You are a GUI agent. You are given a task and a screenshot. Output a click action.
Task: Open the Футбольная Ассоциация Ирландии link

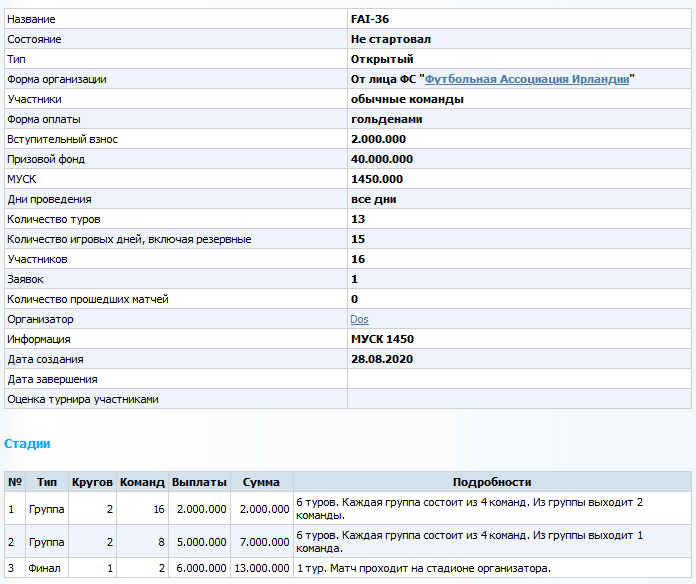click(527, 79)
